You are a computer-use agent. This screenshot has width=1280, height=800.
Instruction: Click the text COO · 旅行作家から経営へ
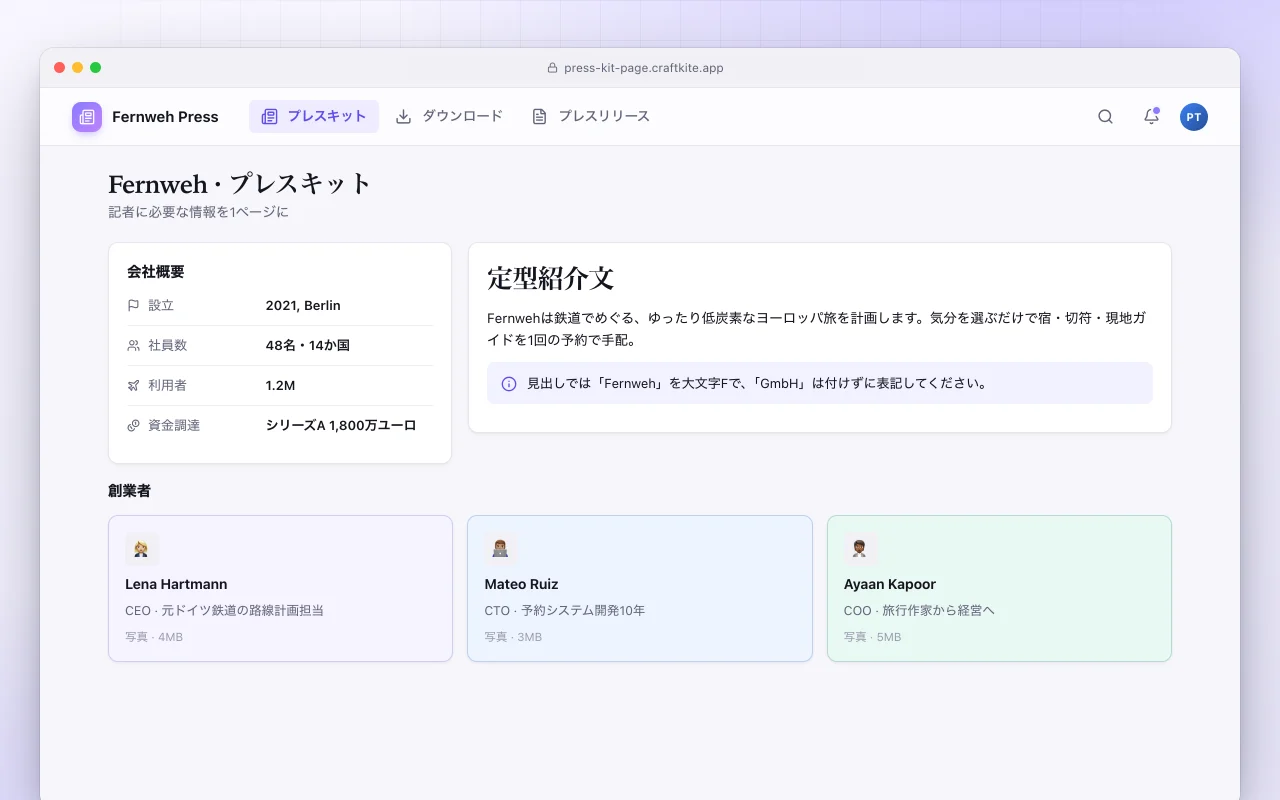pos(919,611)
